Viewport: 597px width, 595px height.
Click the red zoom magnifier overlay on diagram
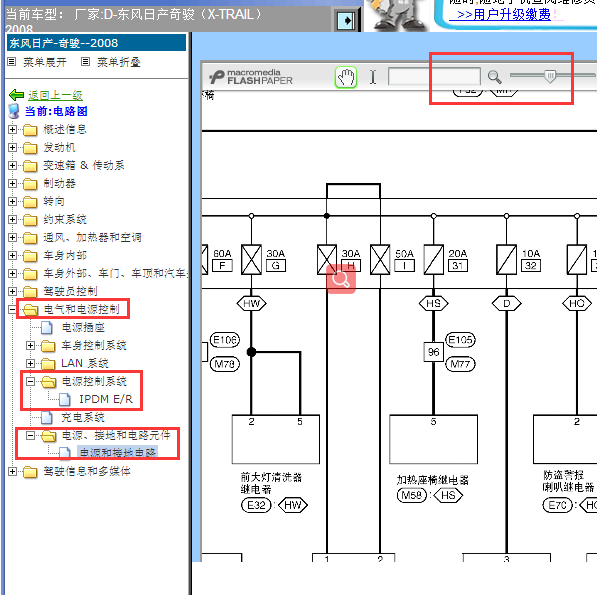tap(341, 279)
